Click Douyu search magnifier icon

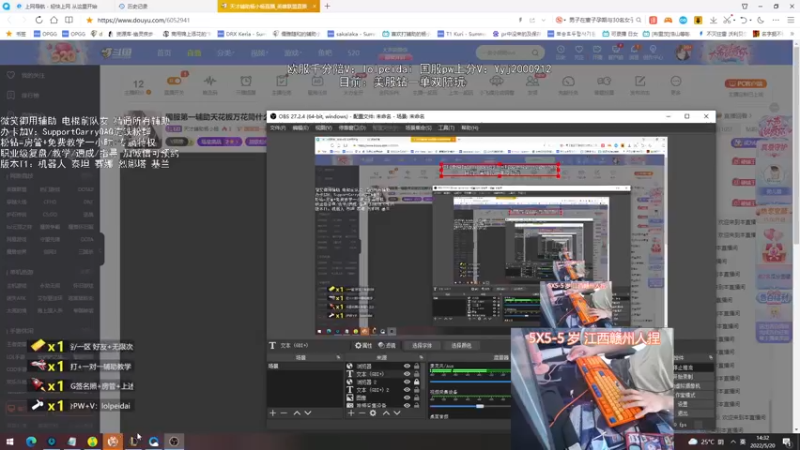[x=535, y=53]
